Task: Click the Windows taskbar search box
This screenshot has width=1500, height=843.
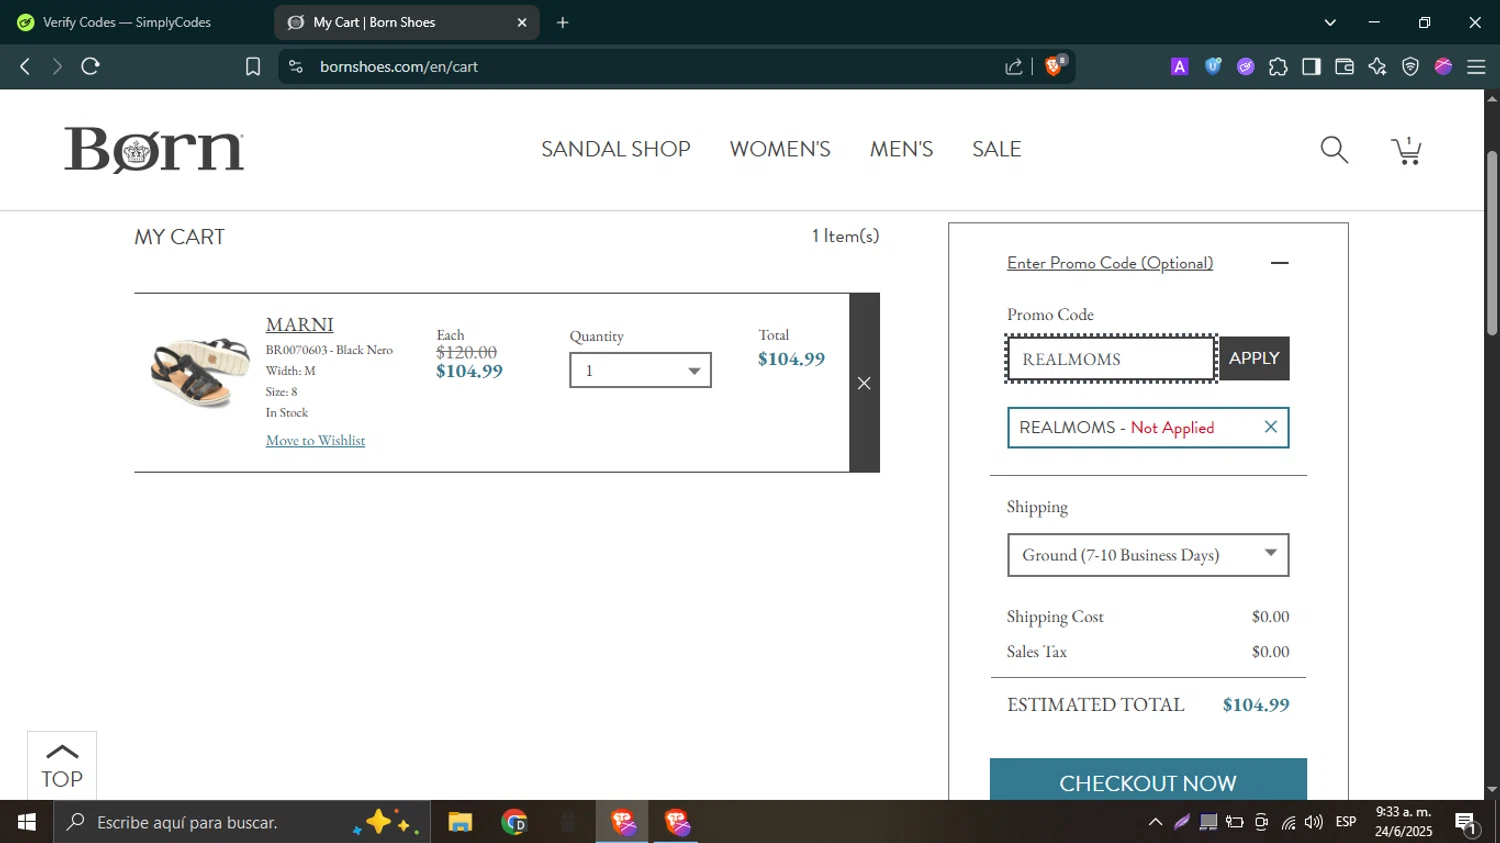Action: click(x=242, y=822)
